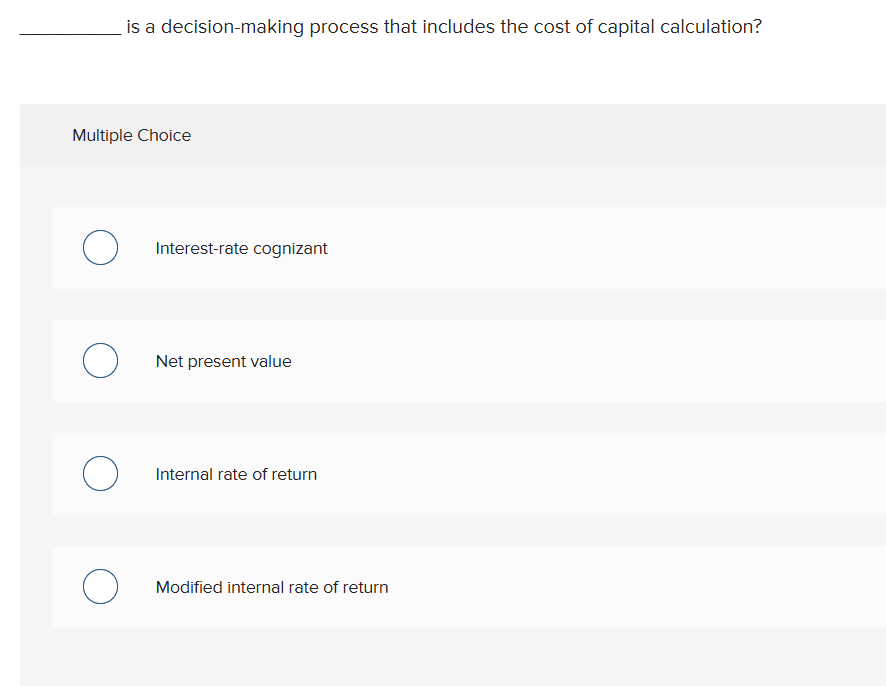The image size is (886, 686).
Task: Click the first answer option row
Action: click(450, 248)
